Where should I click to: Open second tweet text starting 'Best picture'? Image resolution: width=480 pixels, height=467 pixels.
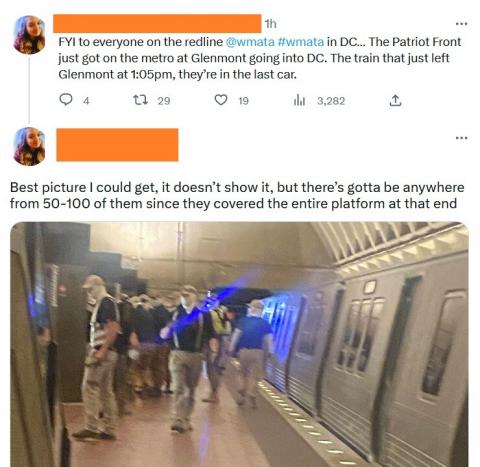click(237, 195)
